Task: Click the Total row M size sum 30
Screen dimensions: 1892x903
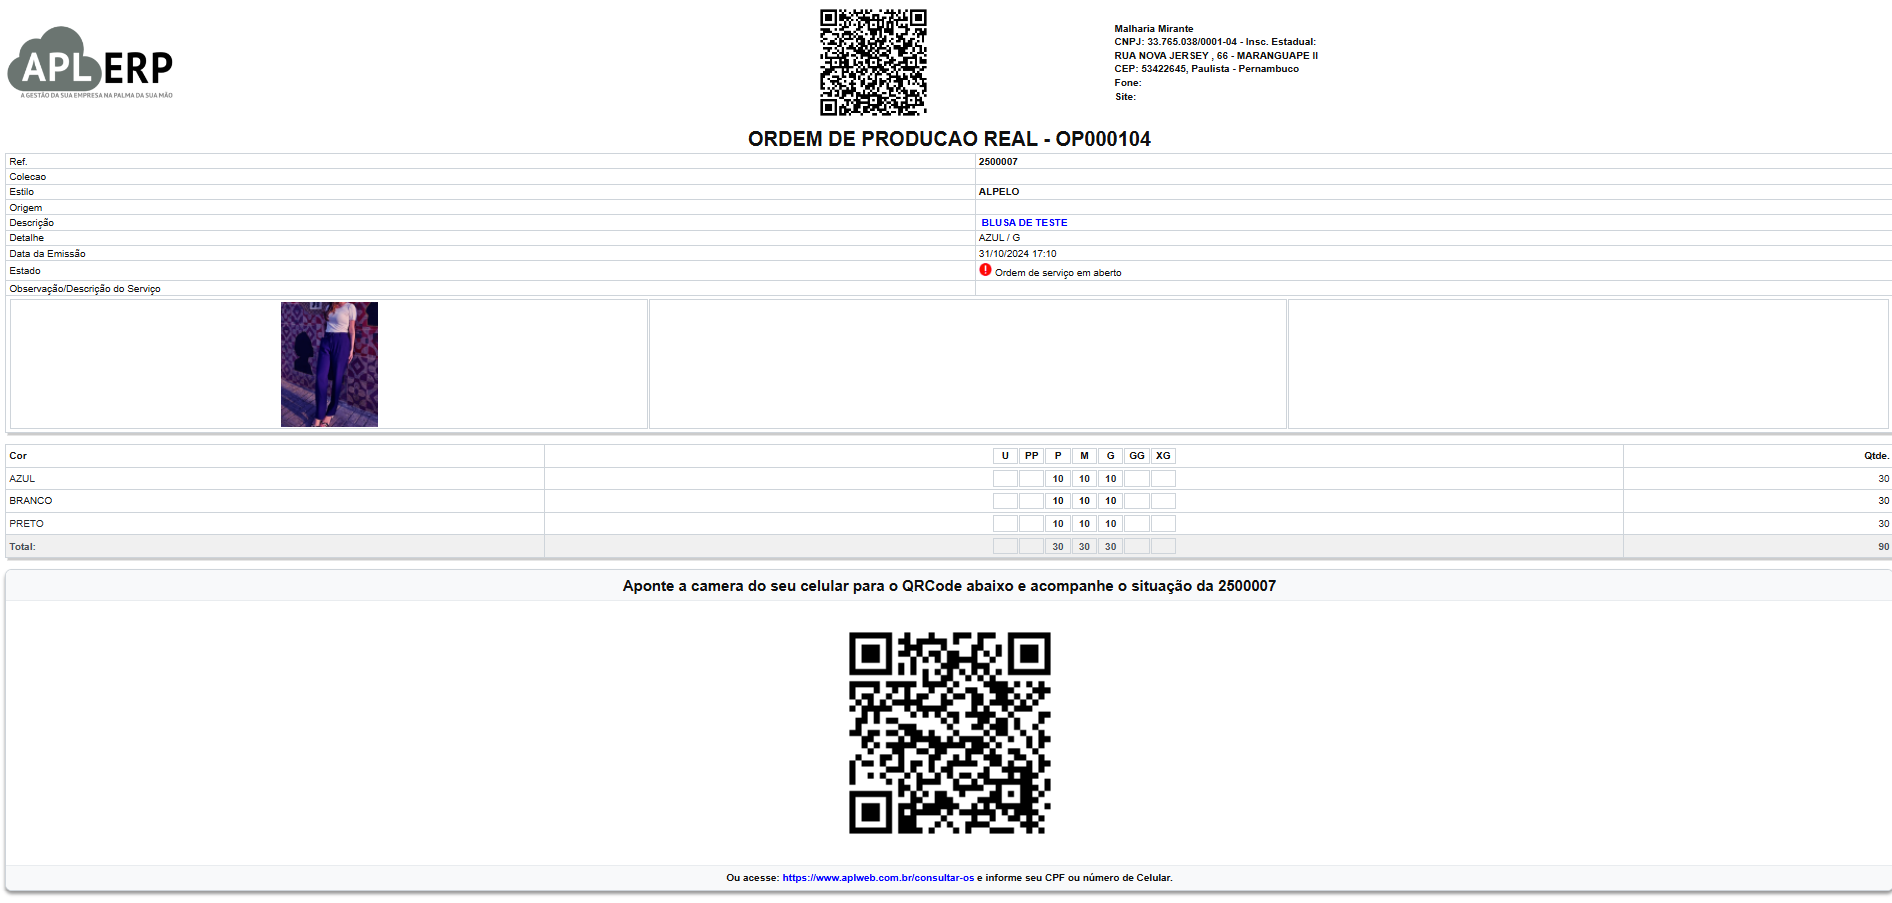Action: point(1084,547)
